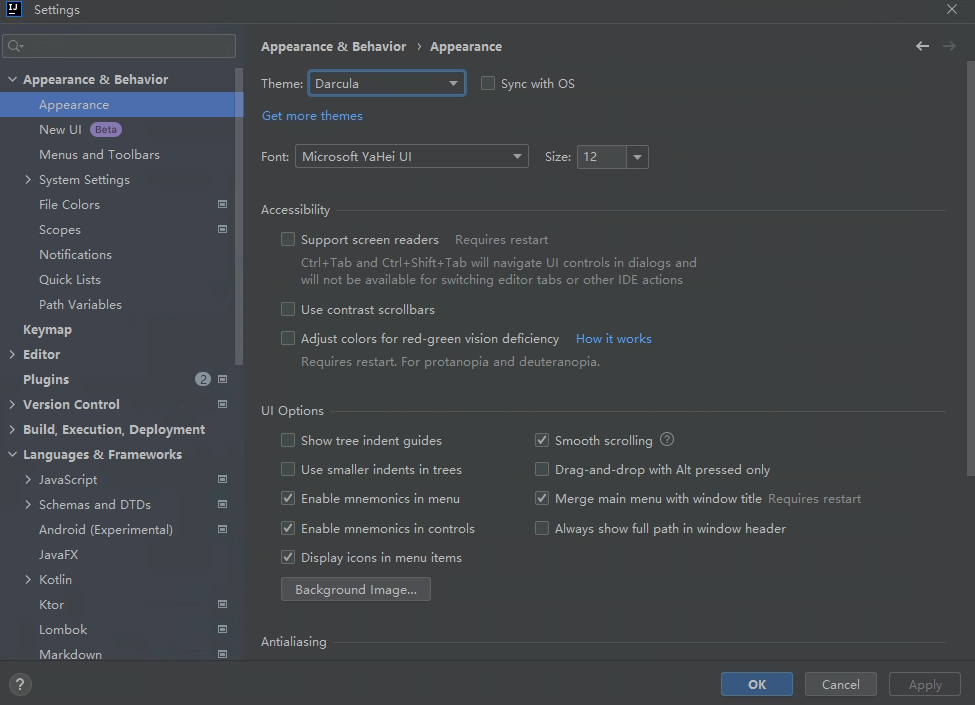Viewport: 975px width, 705px height.
Task: Click the project-level icon next to Plugins
Action: click(x=222, y=379)
